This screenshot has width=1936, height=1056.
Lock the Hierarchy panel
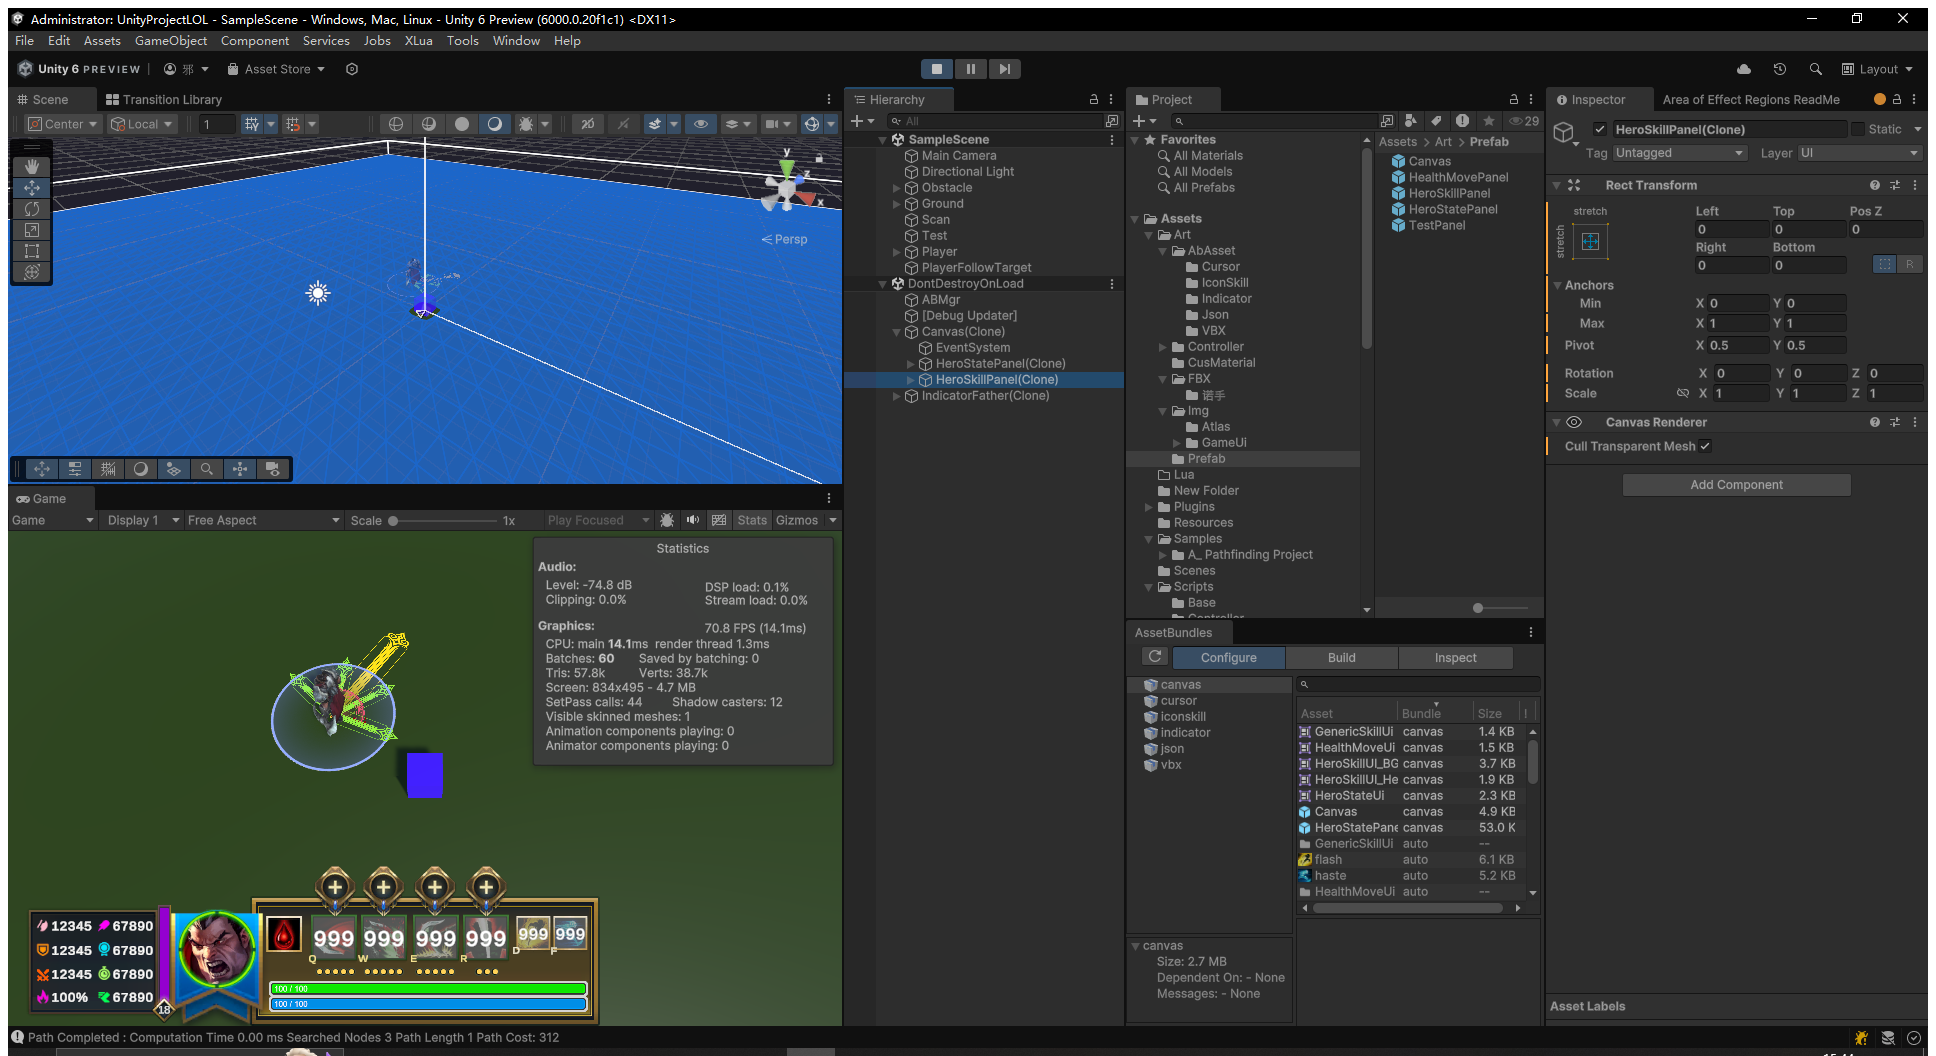(1094, 99)
